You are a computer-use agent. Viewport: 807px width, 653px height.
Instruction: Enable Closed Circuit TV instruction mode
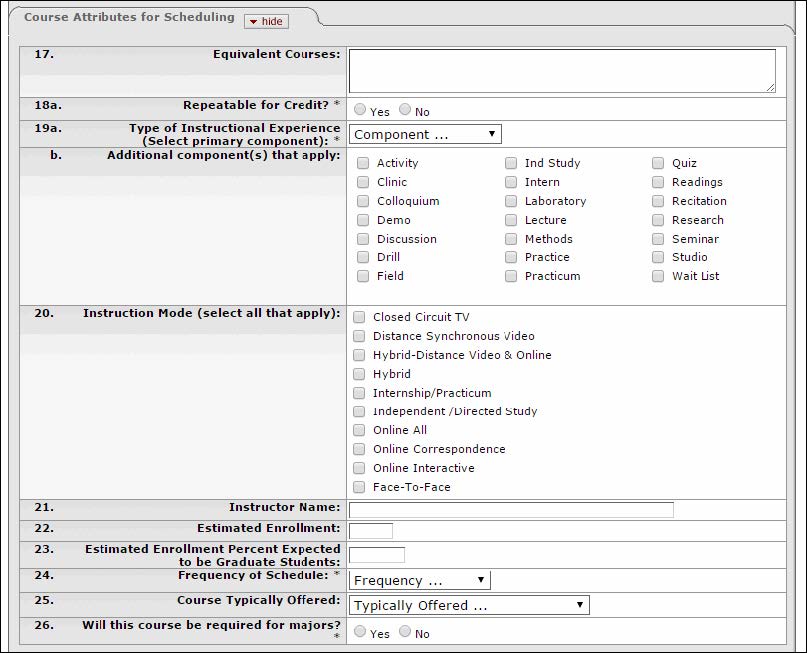pyautogui.click(x=359, y=317)
